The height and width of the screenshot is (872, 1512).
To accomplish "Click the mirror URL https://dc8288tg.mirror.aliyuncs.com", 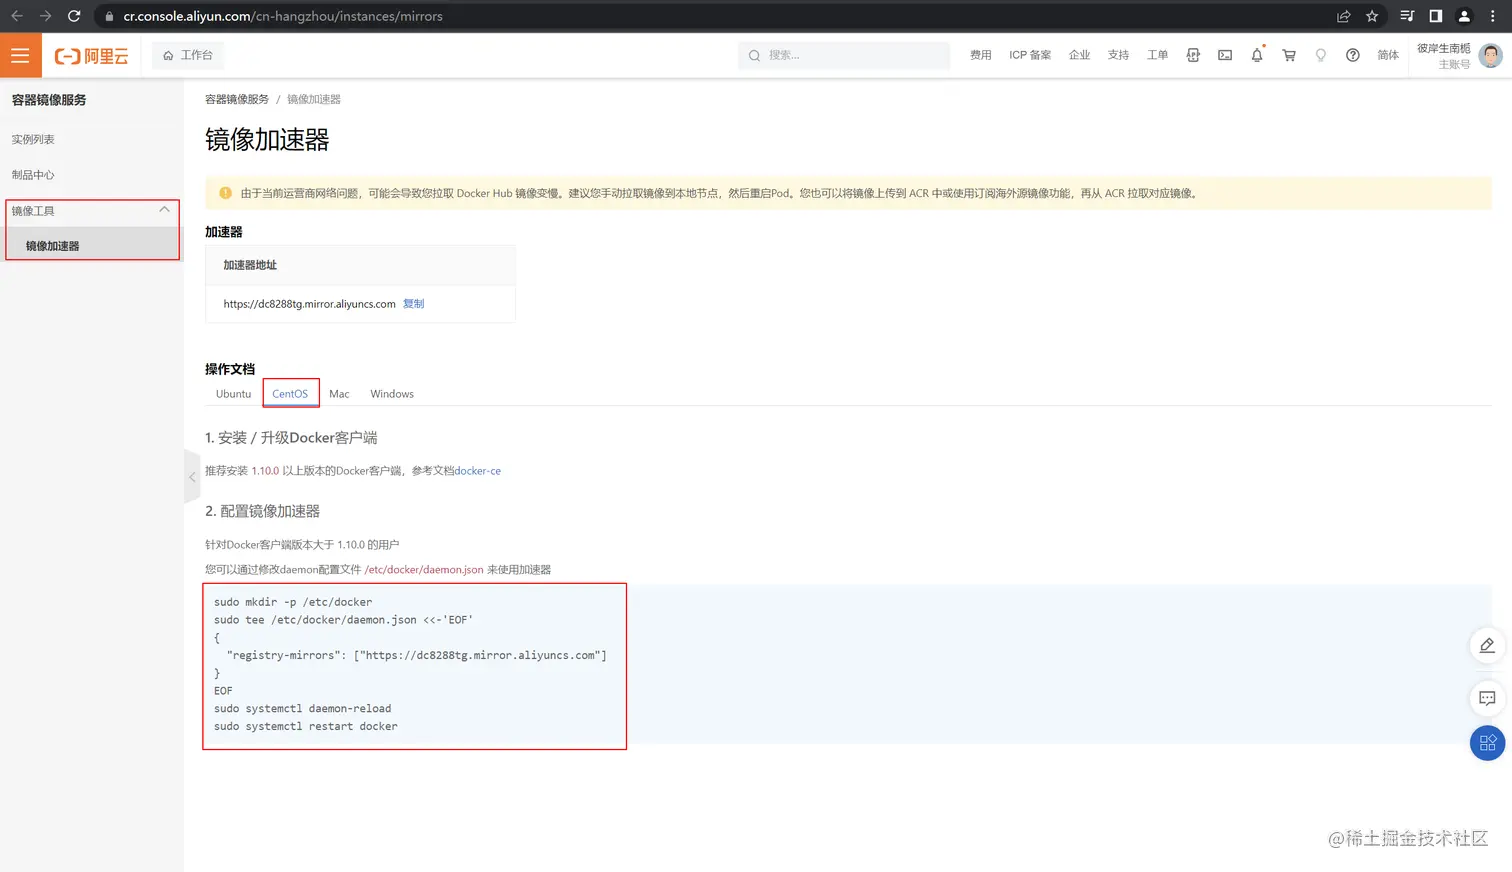I will click(309, 304).
